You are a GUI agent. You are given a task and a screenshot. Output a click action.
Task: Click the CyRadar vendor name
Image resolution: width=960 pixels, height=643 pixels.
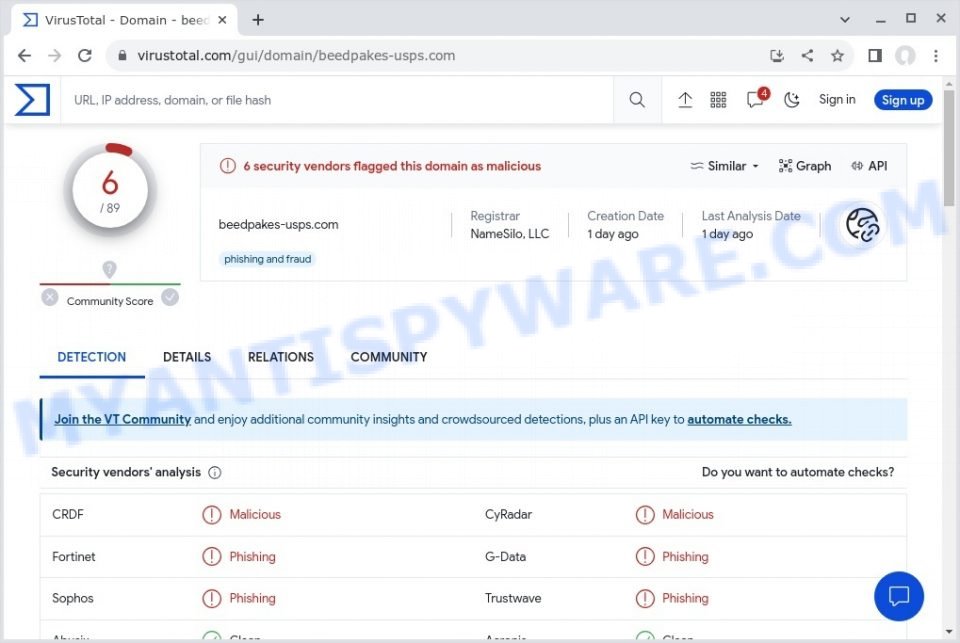pos(508,514)
